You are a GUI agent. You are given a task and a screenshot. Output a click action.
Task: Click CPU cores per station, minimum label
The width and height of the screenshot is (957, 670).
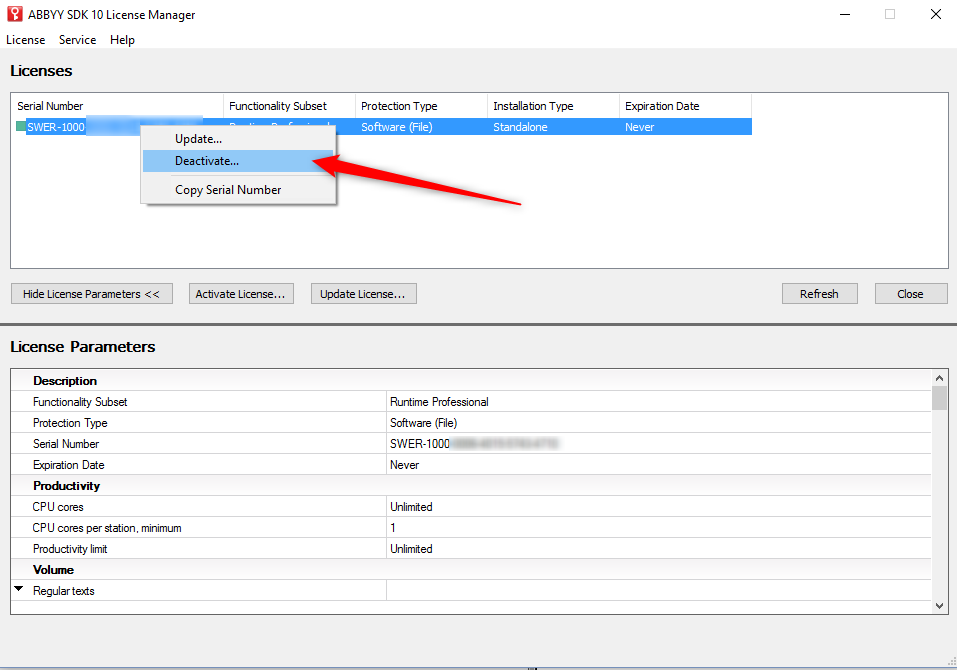[x=107, y=528]
